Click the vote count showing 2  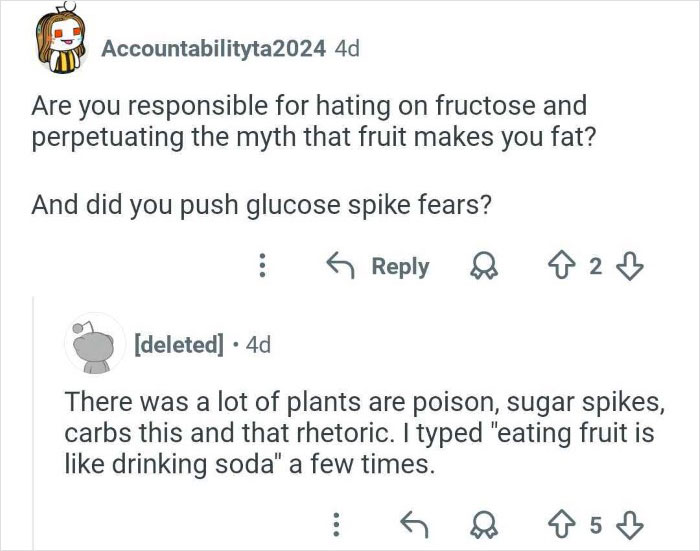595,267
